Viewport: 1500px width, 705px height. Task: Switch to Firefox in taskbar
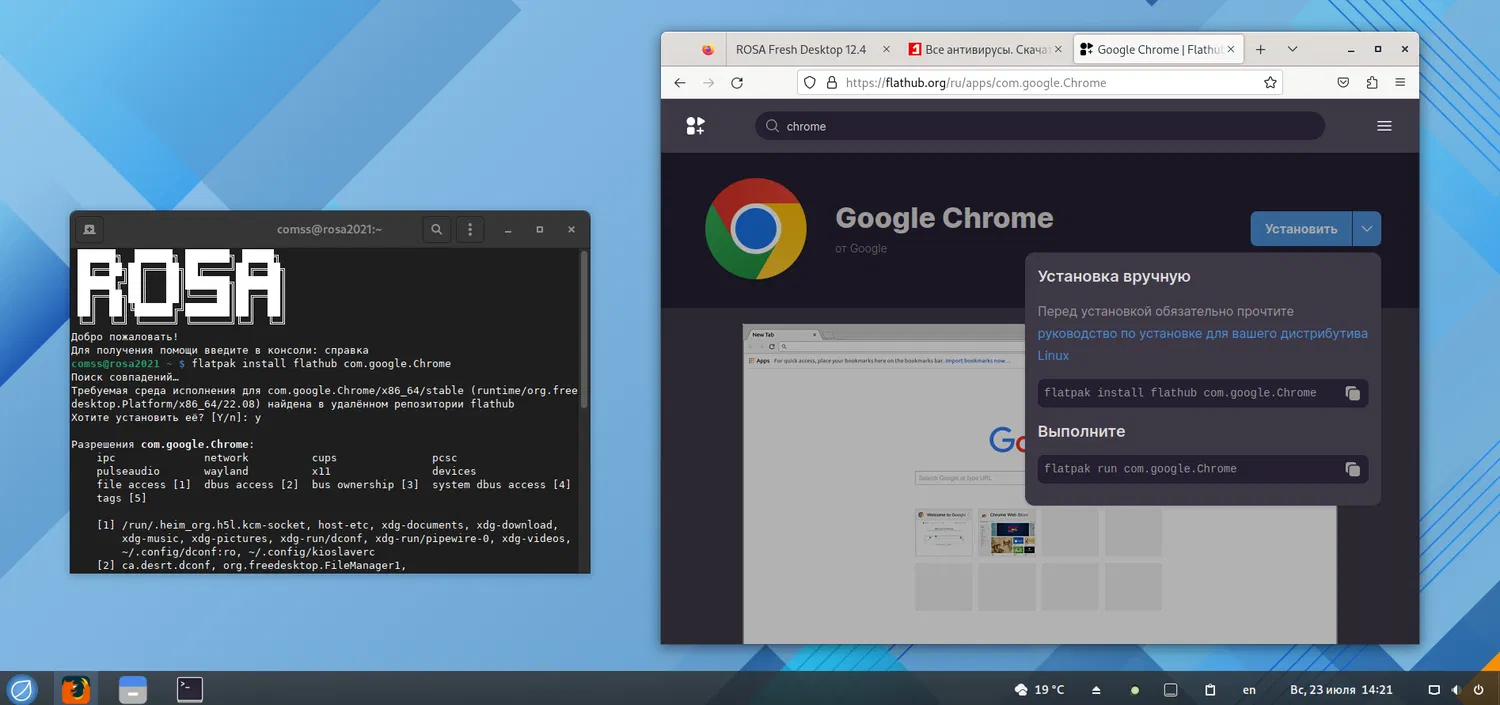(75, 689)
